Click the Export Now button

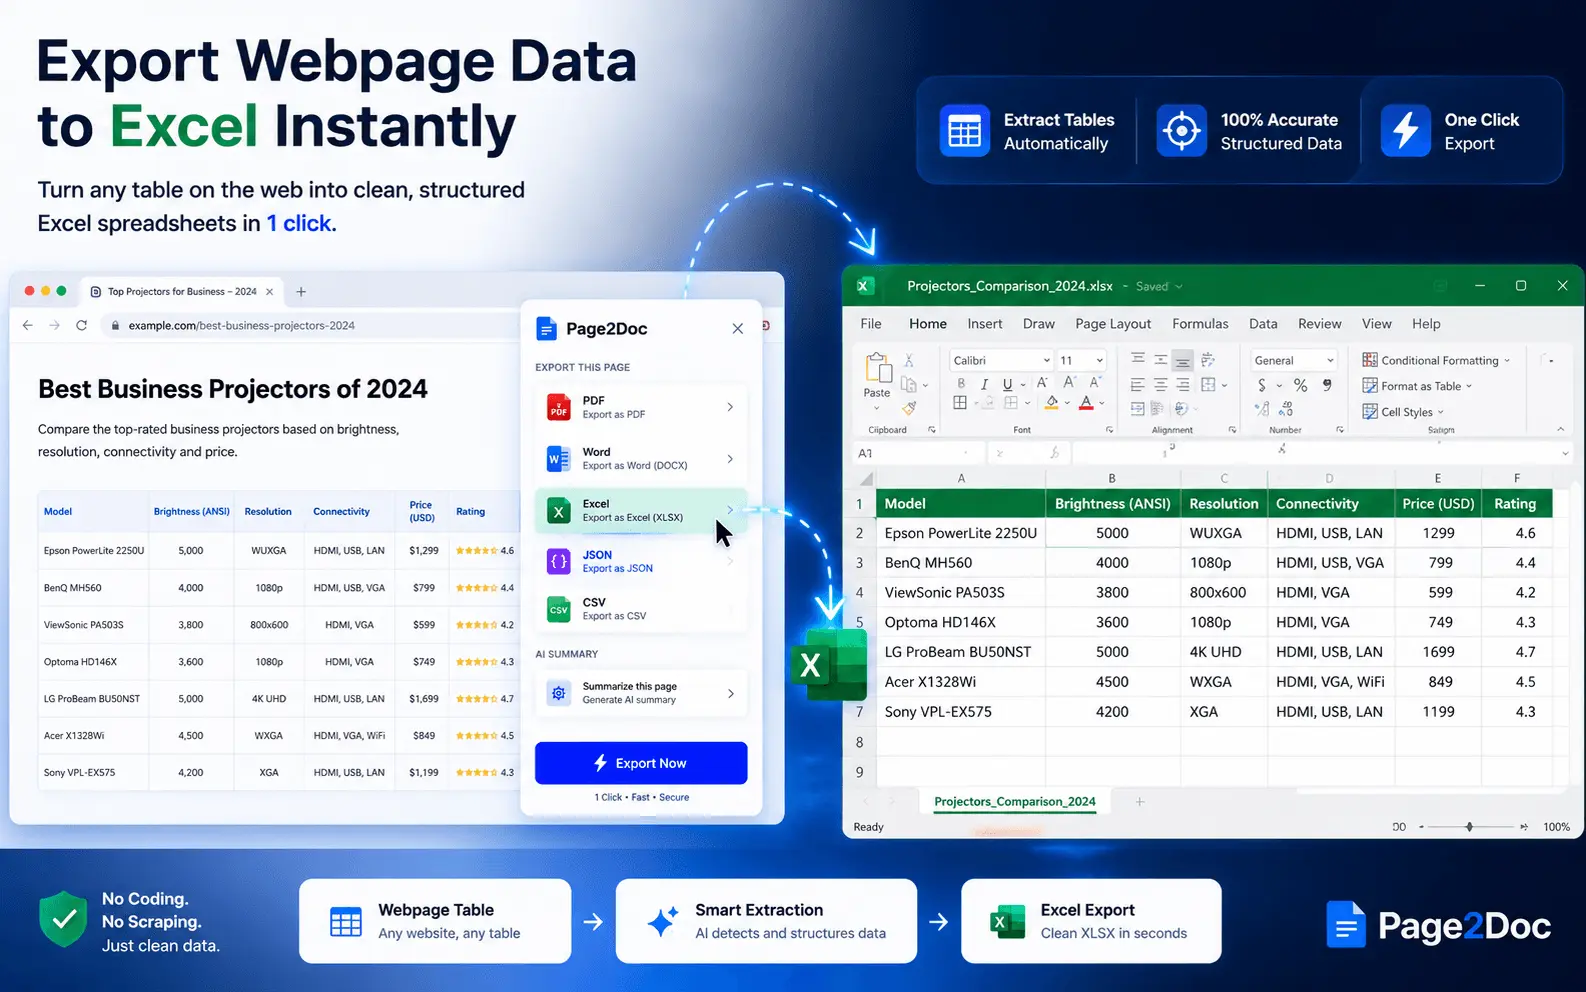pos(641,763)
